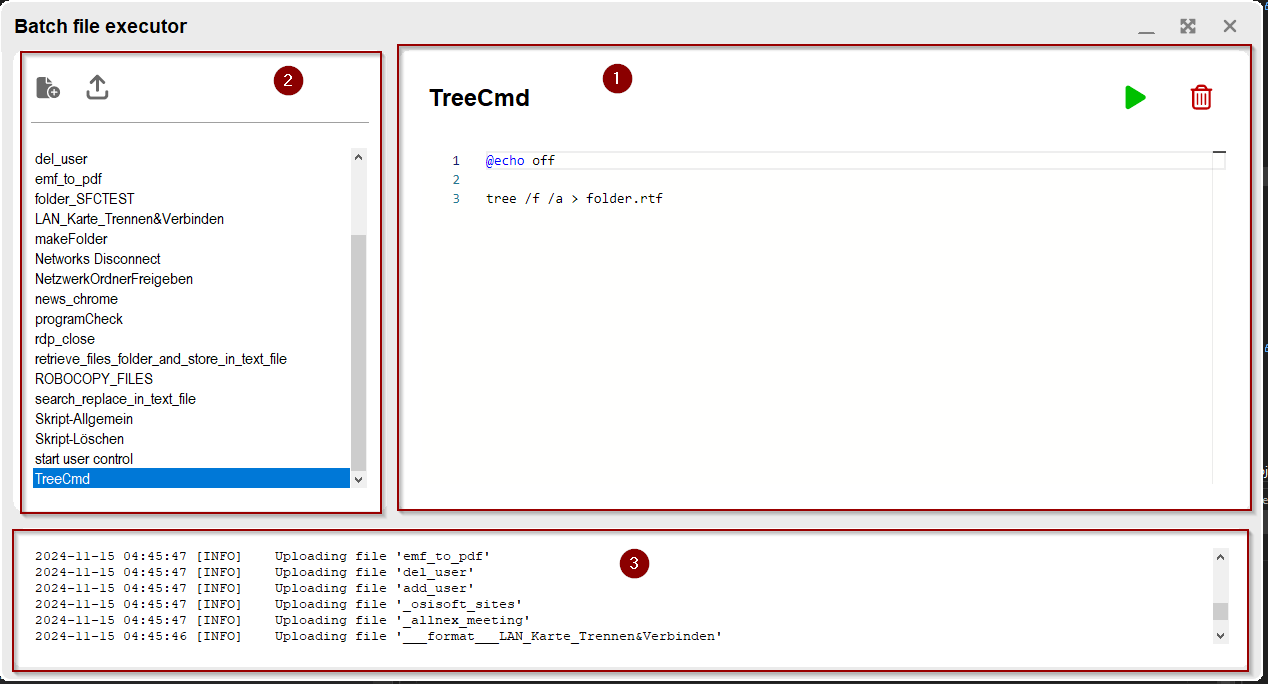Select the Skript-Löschen entry
The height and width of the screenshot is (684, 1268).
click(79, 439)
